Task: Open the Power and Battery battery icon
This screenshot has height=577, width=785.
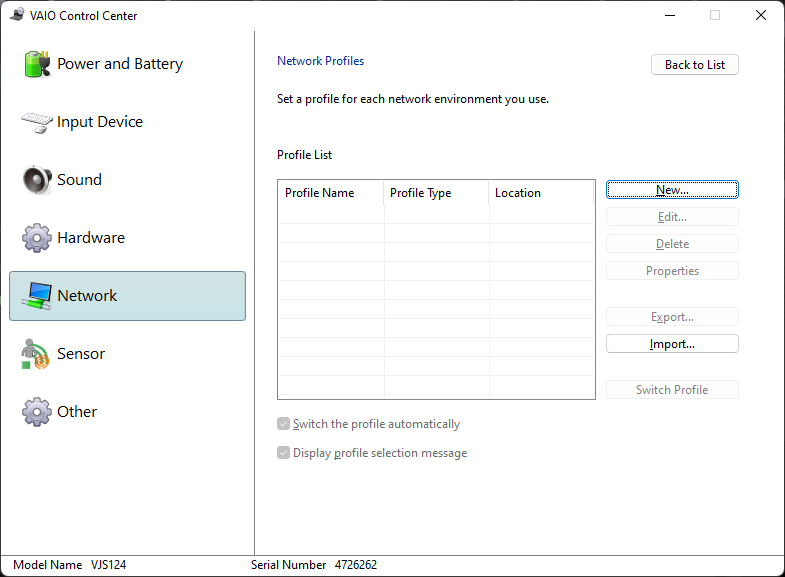Action: [38, 64]
